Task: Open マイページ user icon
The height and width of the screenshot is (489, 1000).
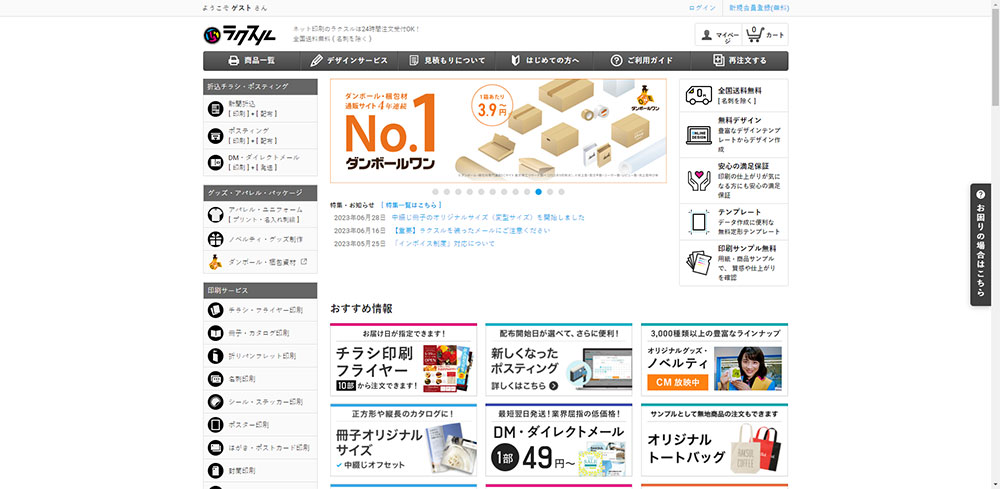Action: (x=706, y=35)
